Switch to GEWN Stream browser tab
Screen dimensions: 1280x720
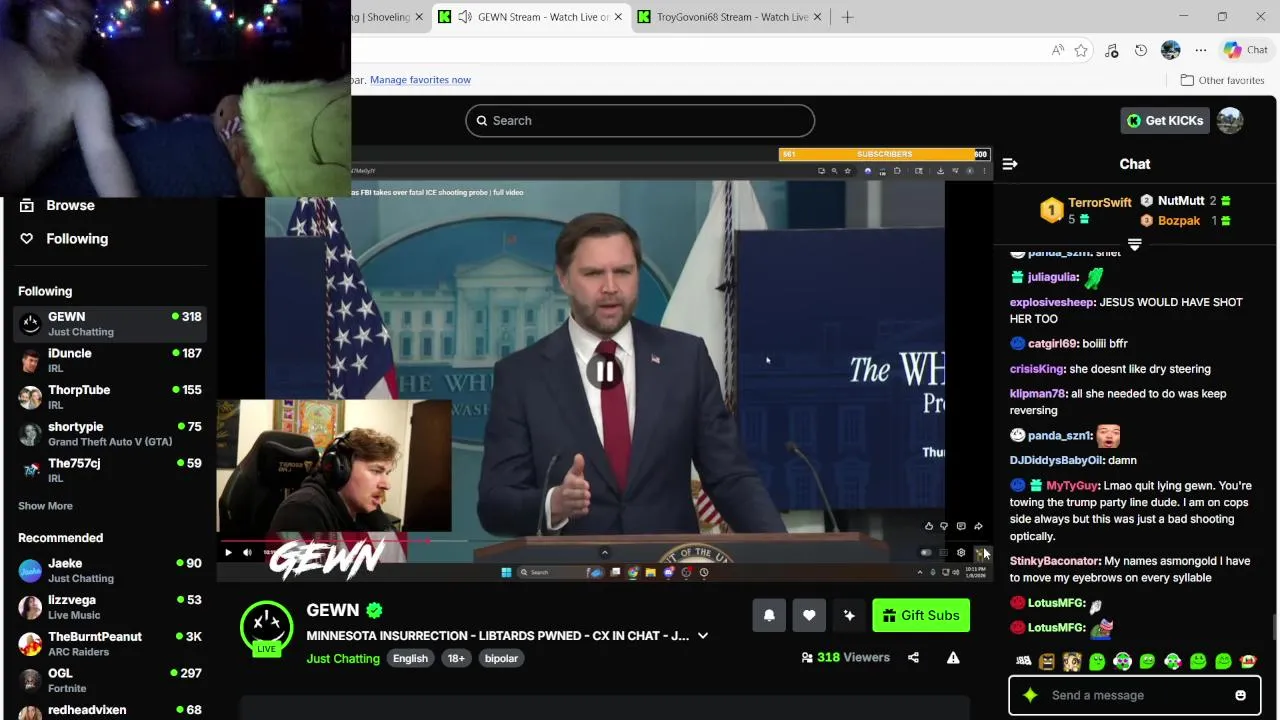(x=533, y=17)
